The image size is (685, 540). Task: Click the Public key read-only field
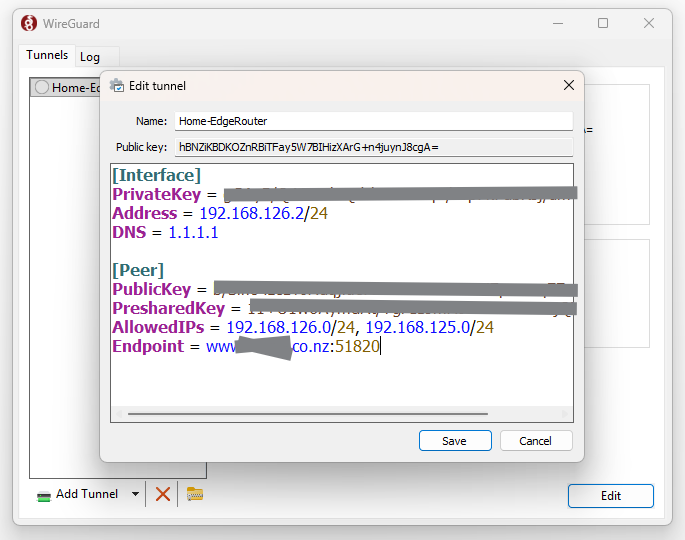[x=372, y=147]
